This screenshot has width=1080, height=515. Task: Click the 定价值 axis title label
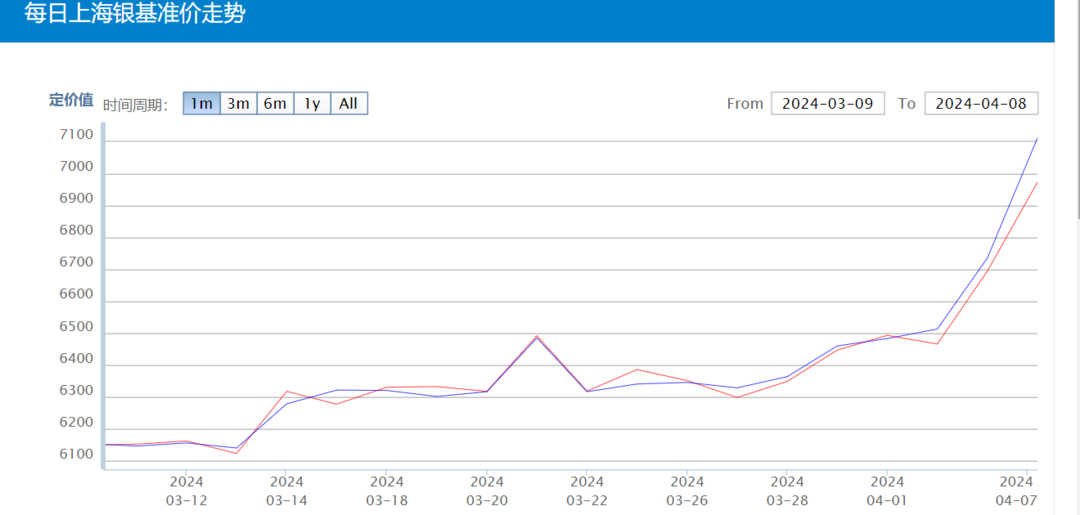pos(71,100)
